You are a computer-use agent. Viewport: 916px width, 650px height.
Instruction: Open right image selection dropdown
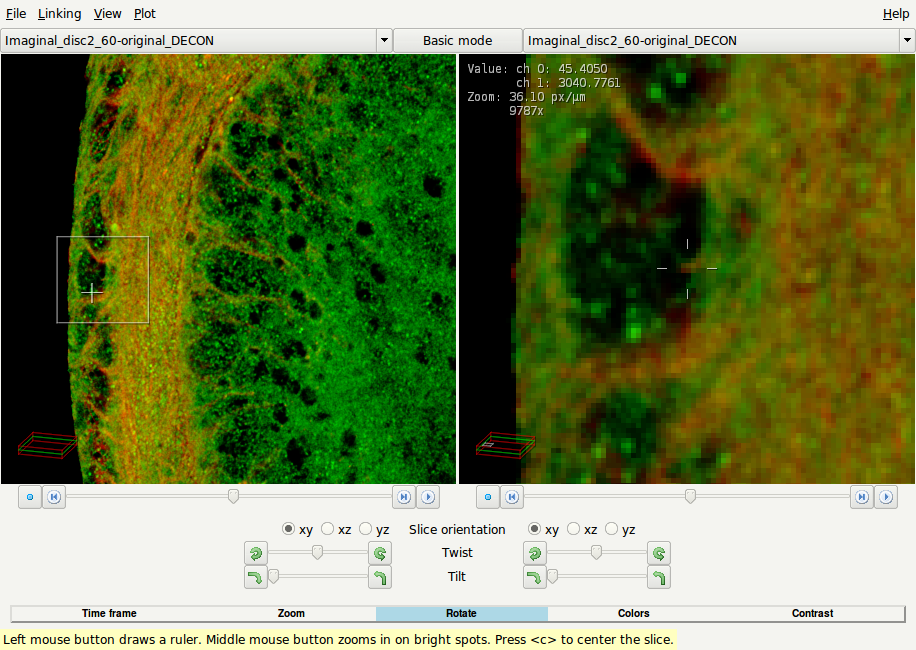pyautogui.click(x=907, y=40)
